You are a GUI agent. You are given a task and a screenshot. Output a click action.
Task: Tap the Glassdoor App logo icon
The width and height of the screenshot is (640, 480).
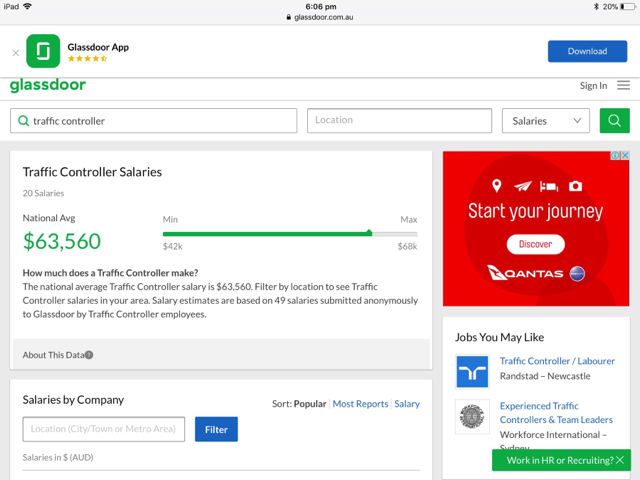click(43, 51)
